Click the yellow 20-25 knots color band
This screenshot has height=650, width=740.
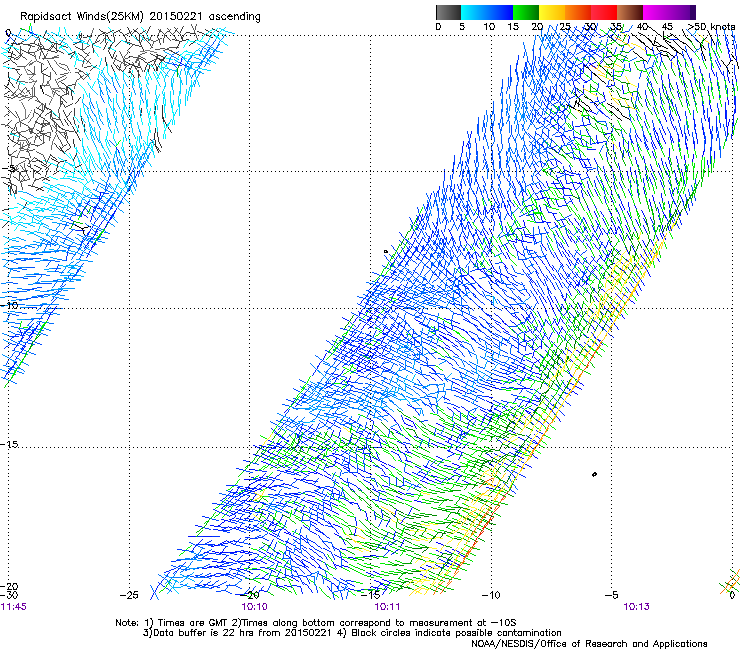(552, 12)
